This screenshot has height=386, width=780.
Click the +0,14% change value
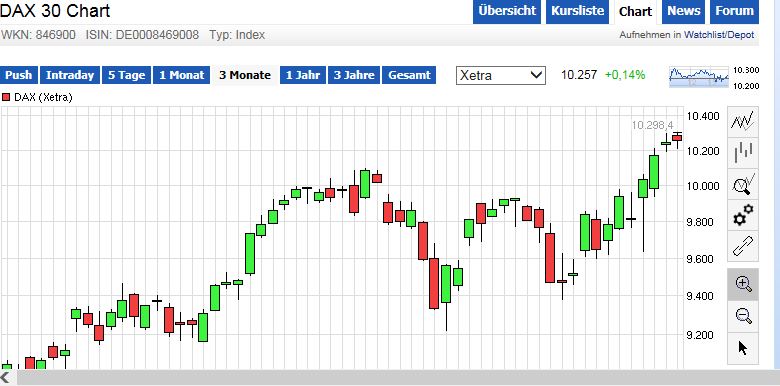(625, 75)
